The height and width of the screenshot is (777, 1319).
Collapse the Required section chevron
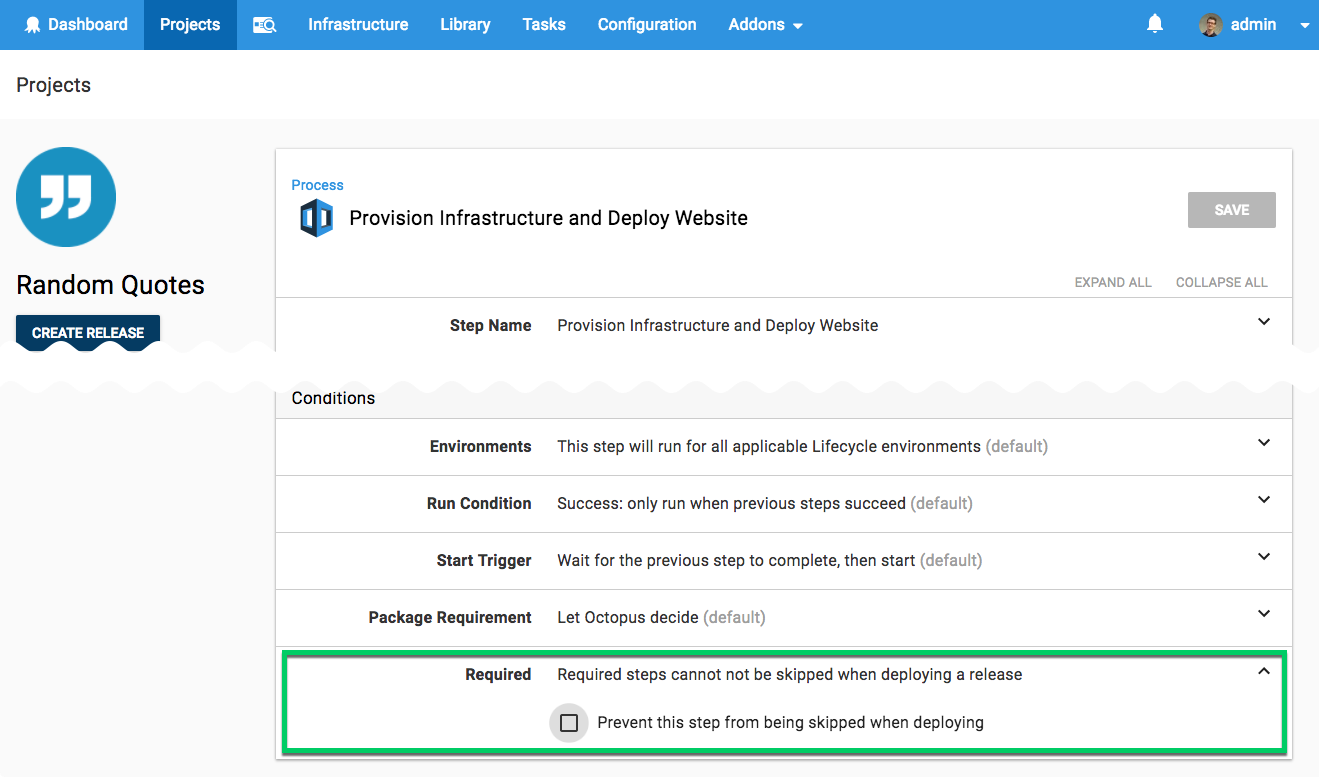(x=1263, y=675)
